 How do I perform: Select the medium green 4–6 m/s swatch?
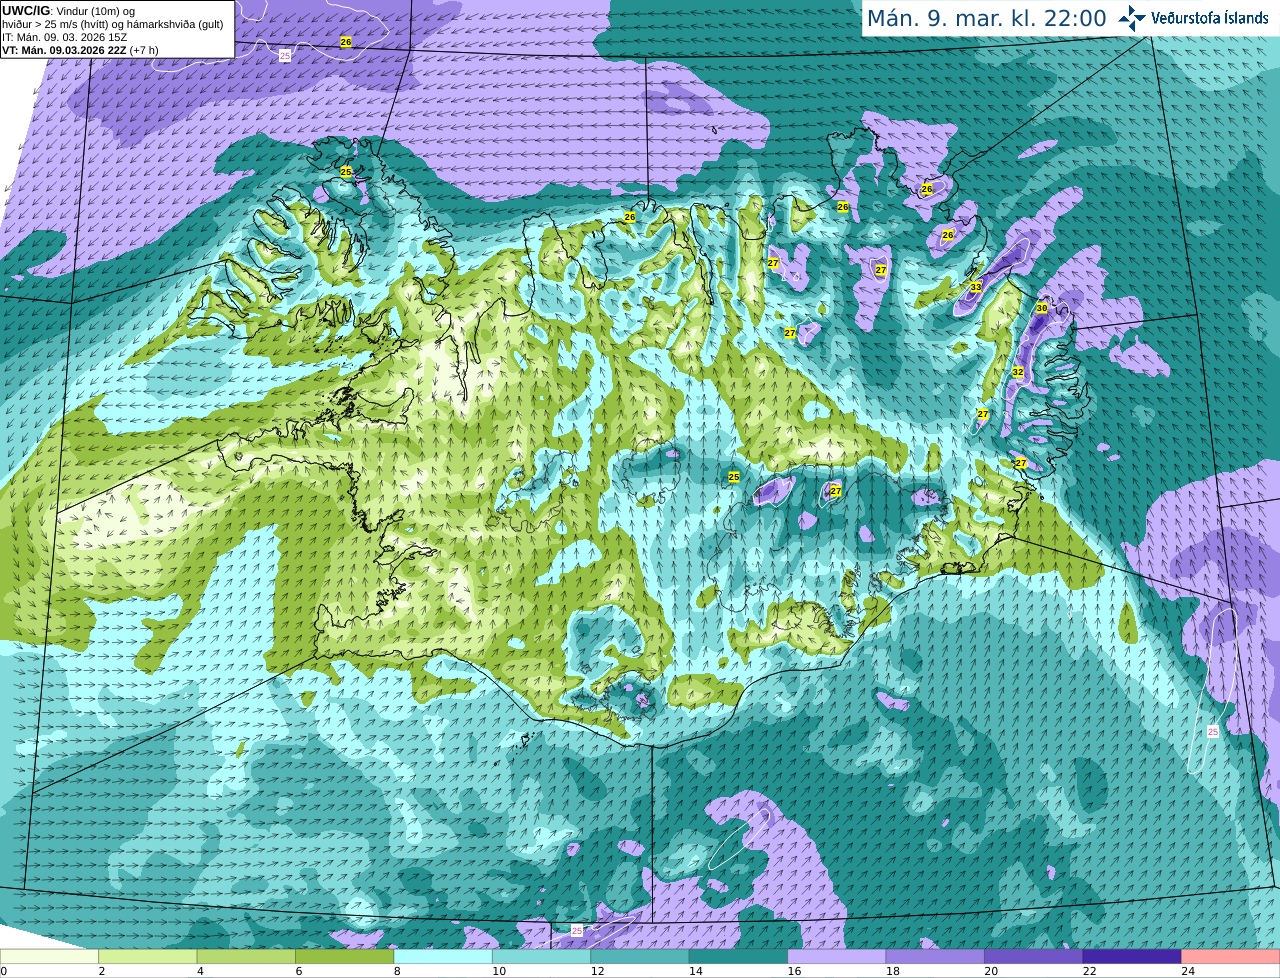click(x=246, y=956)
